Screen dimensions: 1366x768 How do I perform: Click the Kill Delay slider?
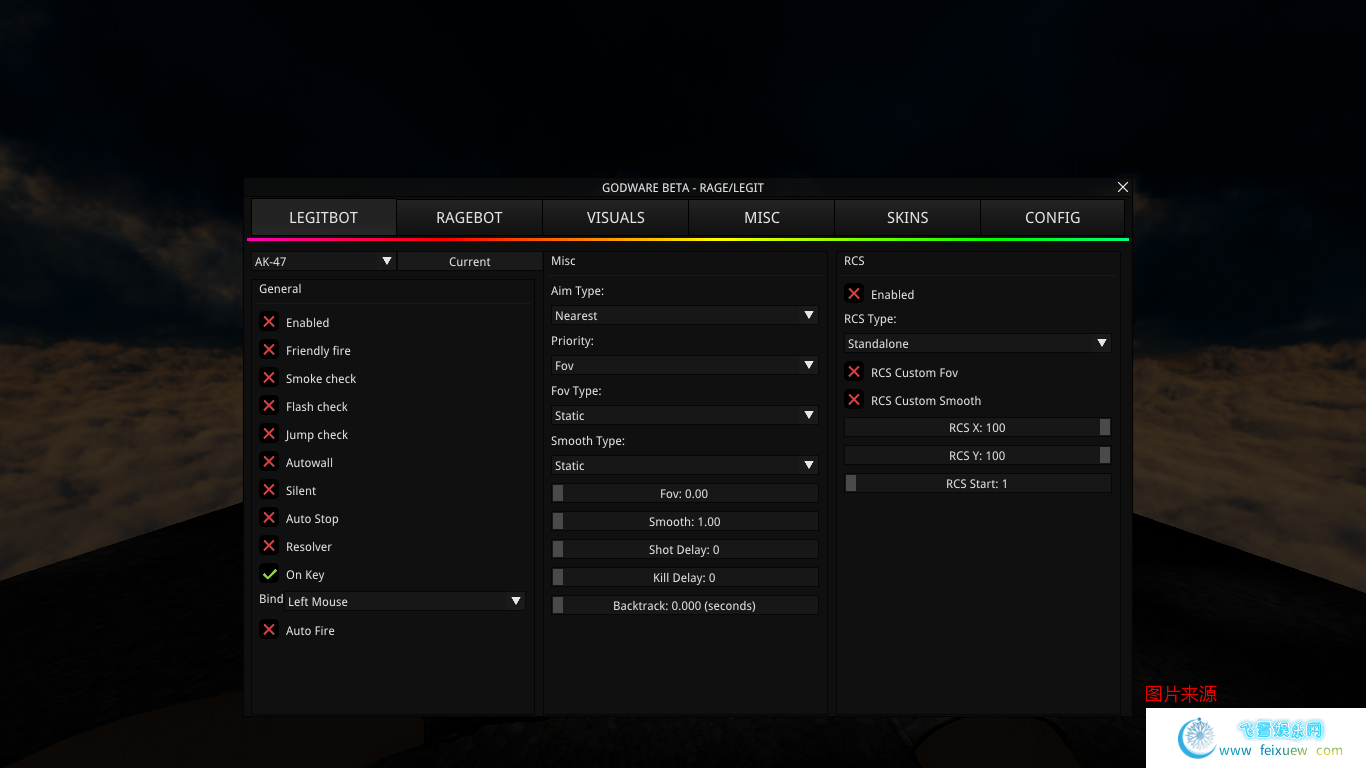click(685, 577)
